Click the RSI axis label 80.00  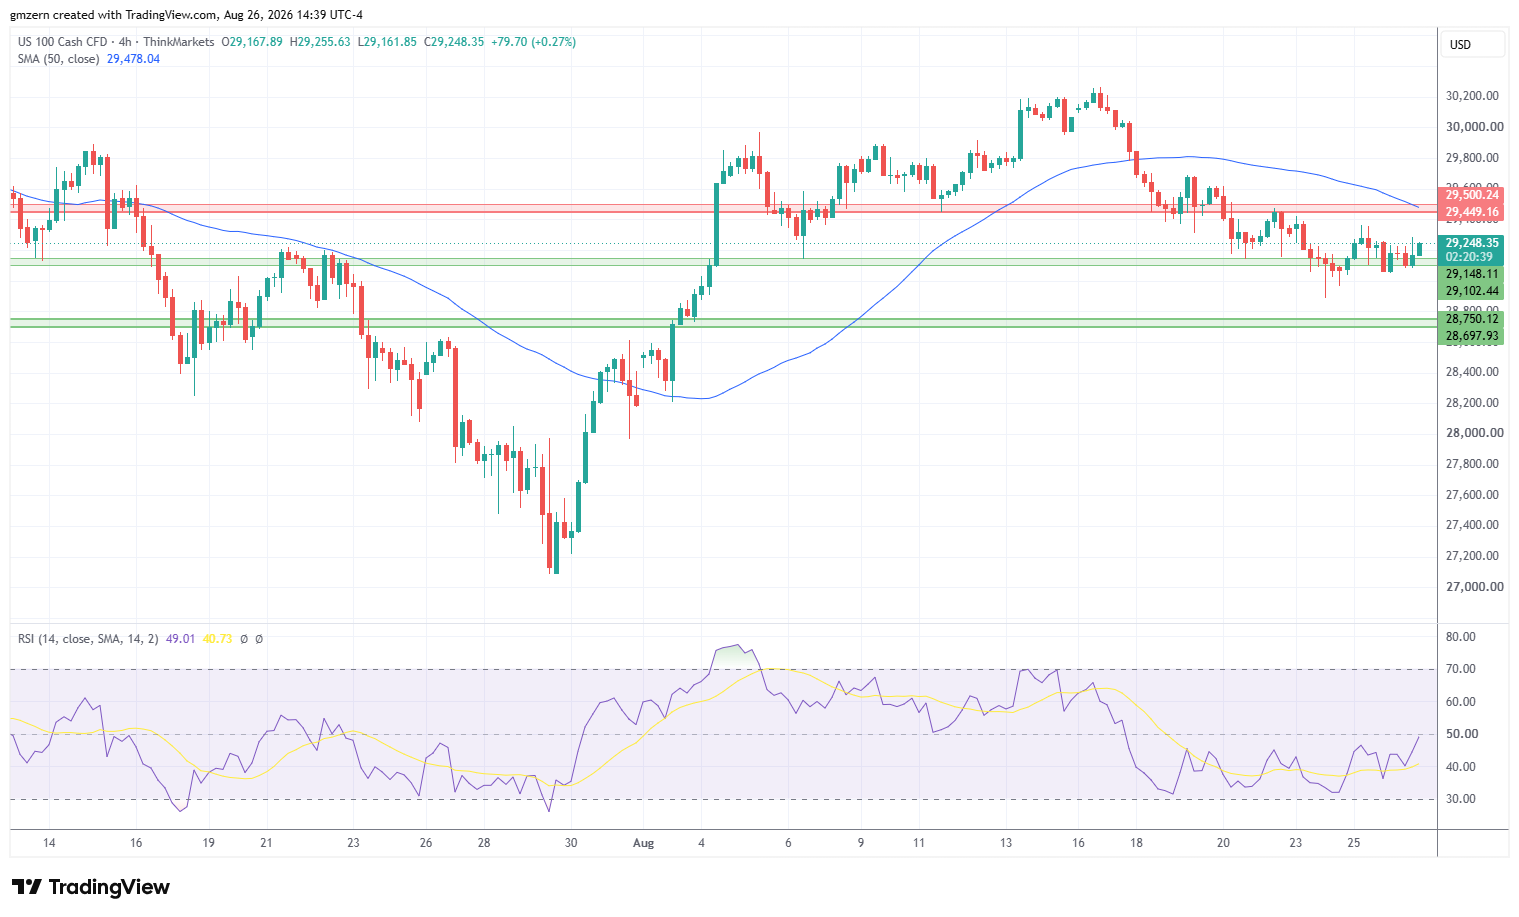[x=1460, y=637]
